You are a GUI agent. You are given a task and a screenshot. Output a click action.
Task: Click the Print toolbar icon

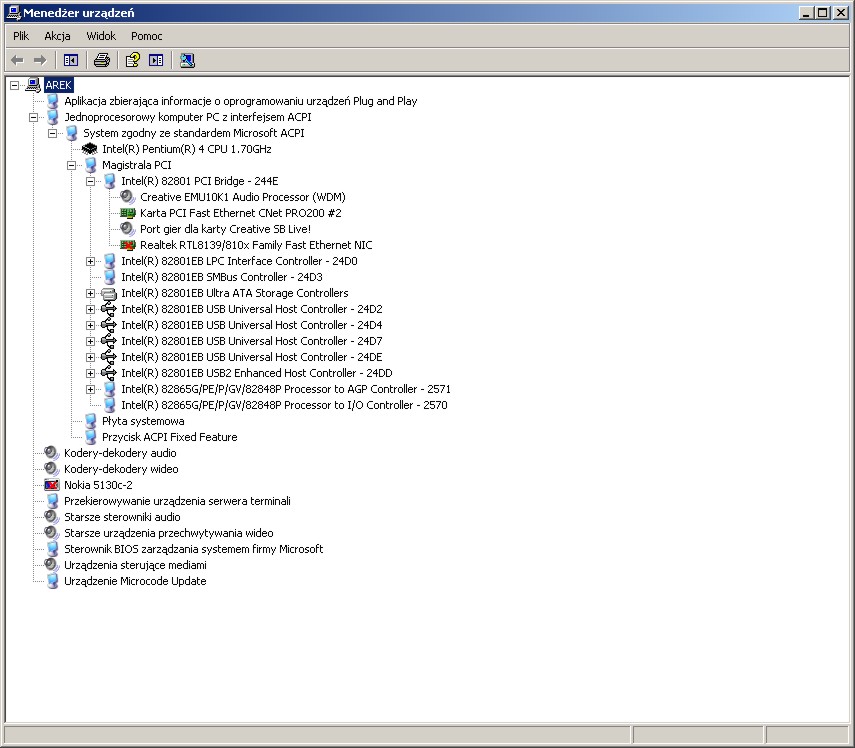(x=102, y=60)
